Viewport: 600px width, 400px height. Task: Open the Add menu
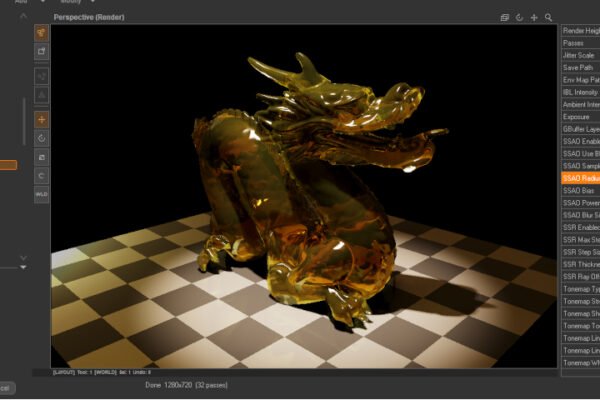tap(21, 2)
